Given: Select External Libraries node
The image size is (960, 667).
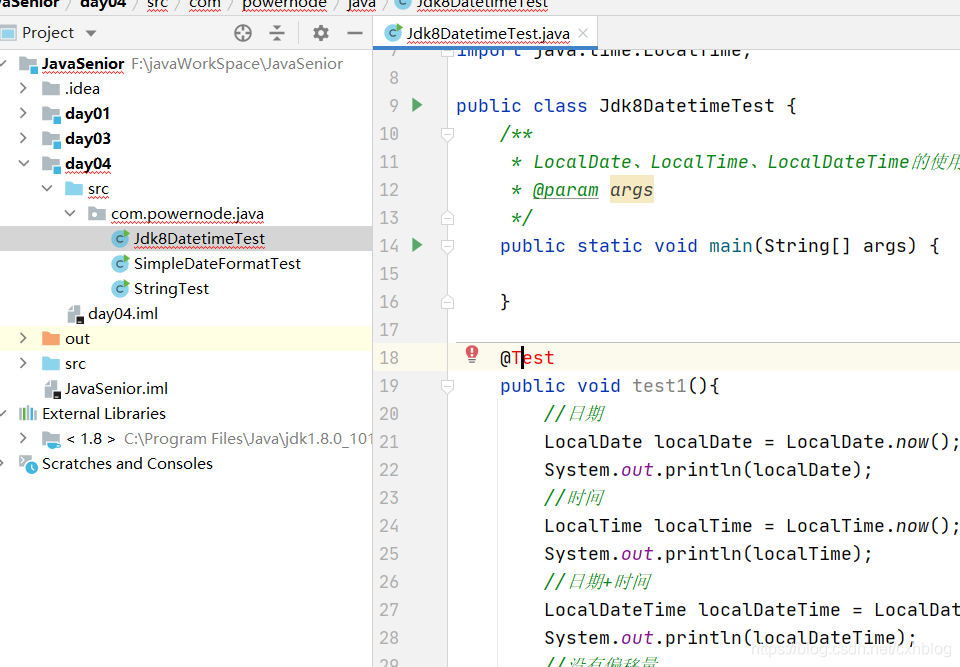Looking at the screenshot, I should 104,414.
